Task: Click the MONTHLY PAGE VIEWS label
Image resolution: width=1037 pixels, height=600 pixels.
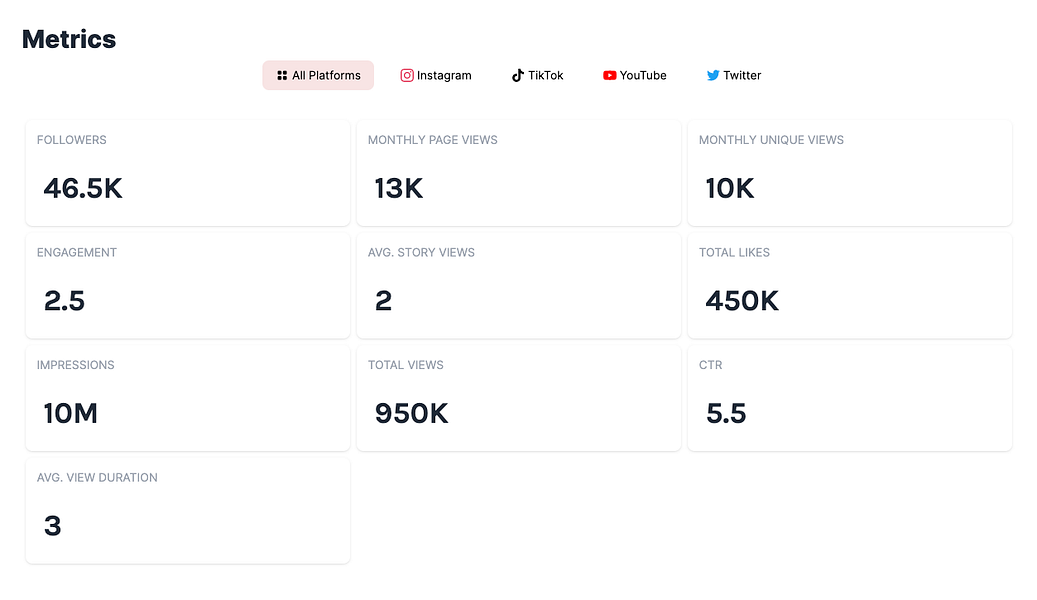Action: click(x=433, y=140)
